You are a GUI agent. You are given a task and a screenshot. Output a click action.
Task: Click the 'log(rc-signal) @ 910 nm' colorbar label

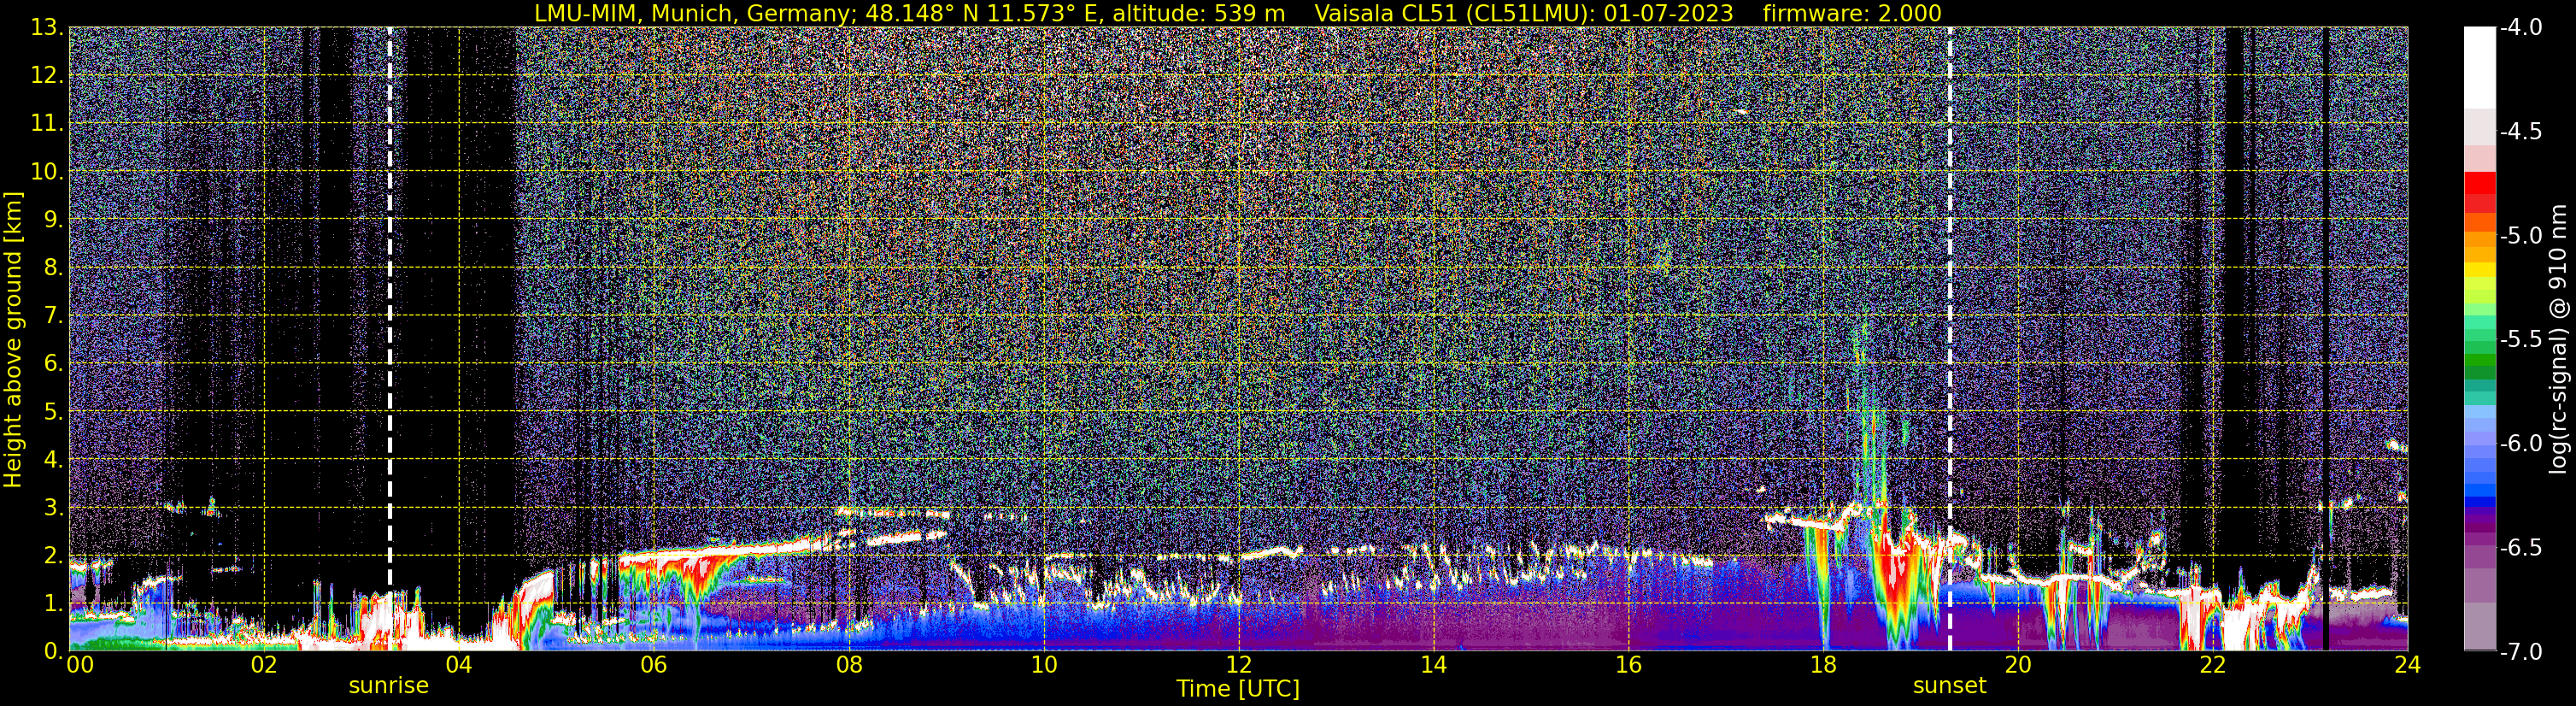point(2559,338)
